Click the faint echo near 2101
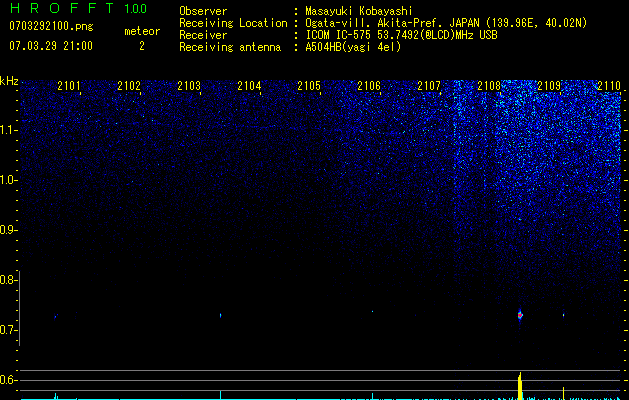This screenshot has width=629, height=400. [x=56, y=317]
